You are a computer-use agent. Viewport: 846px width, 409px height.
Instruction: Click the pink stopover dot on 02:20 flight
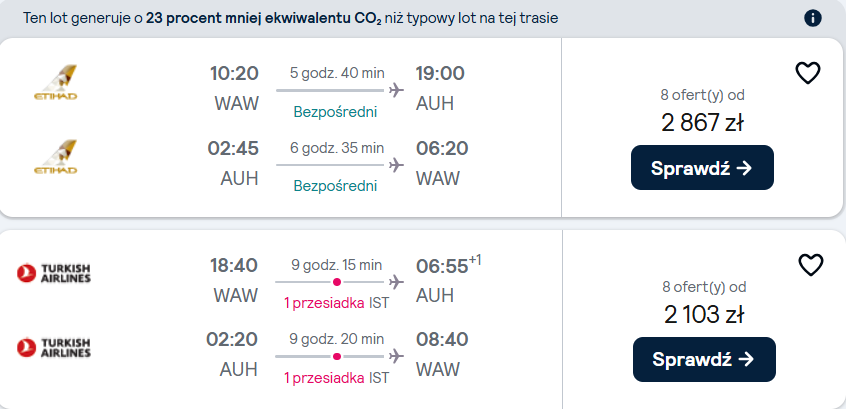pyautogui.click(x=337, y=356)
